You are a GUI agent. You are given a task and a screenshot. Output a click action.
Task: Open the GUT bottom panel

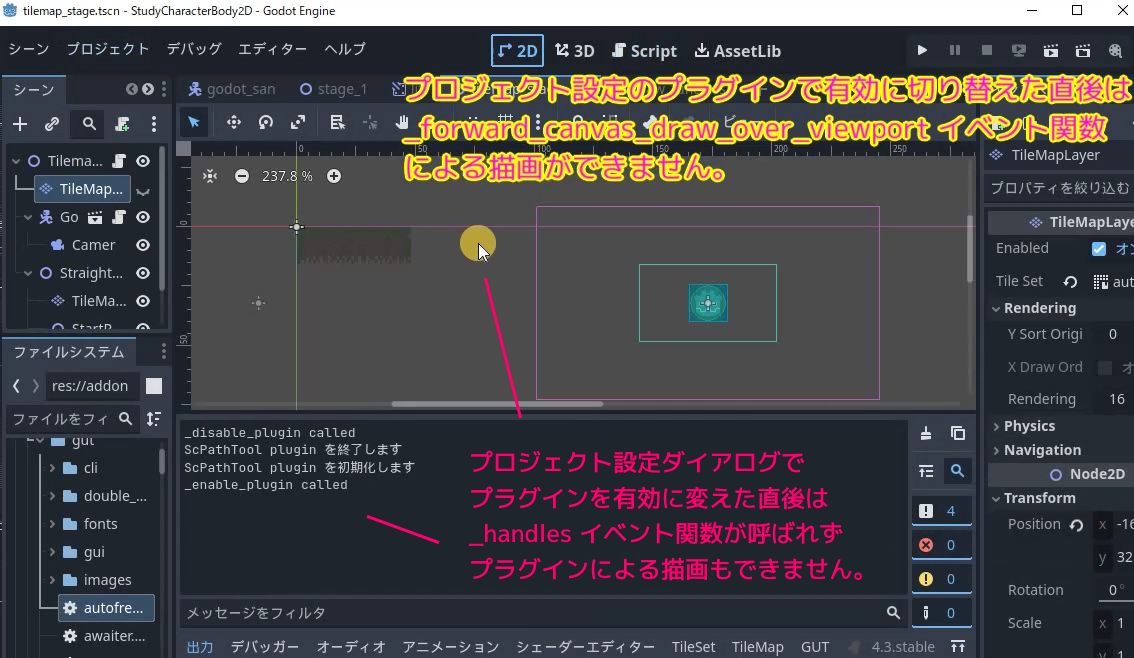[x=815, y=647]
